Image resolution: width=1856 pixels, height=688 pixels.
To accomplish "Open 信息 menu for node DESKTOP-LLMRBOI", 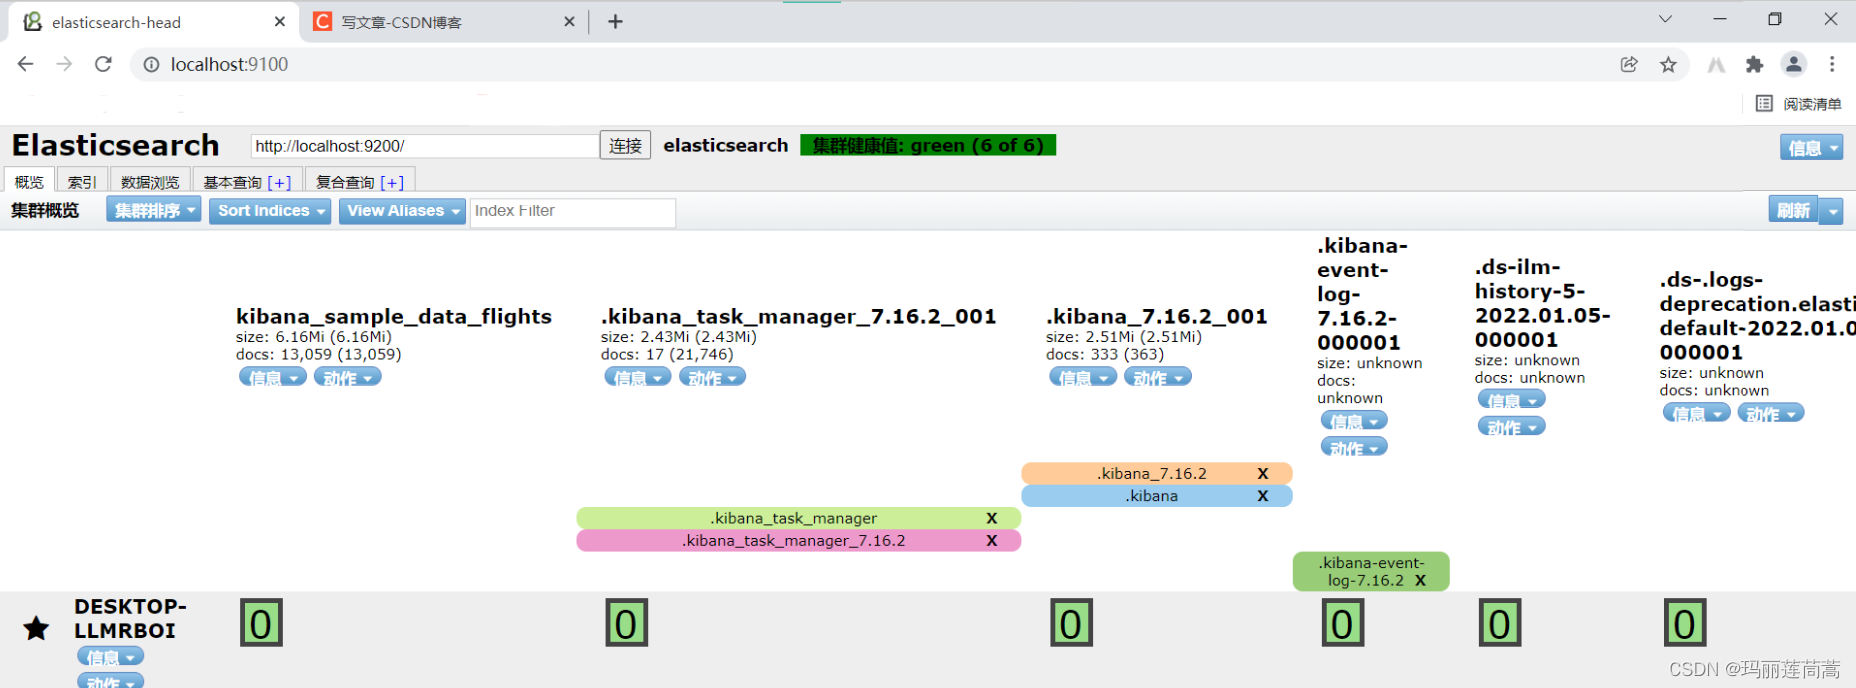I will click(x=111, y=656).
